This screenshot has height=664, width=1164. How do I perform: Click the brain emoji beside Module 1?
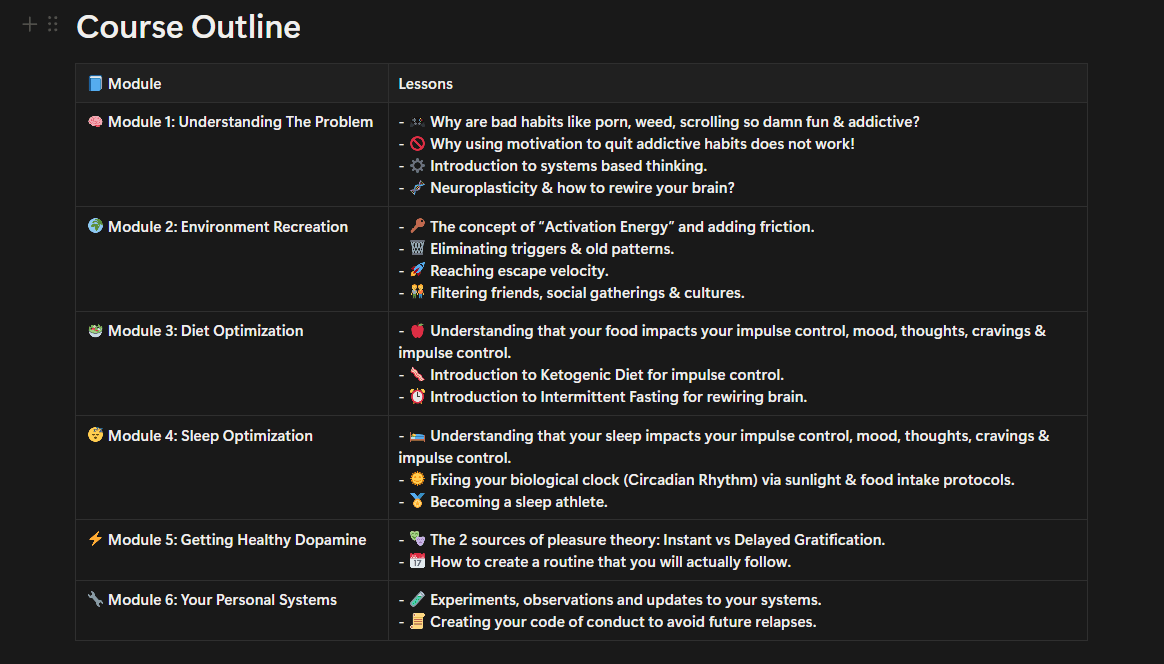coord(95,122)
